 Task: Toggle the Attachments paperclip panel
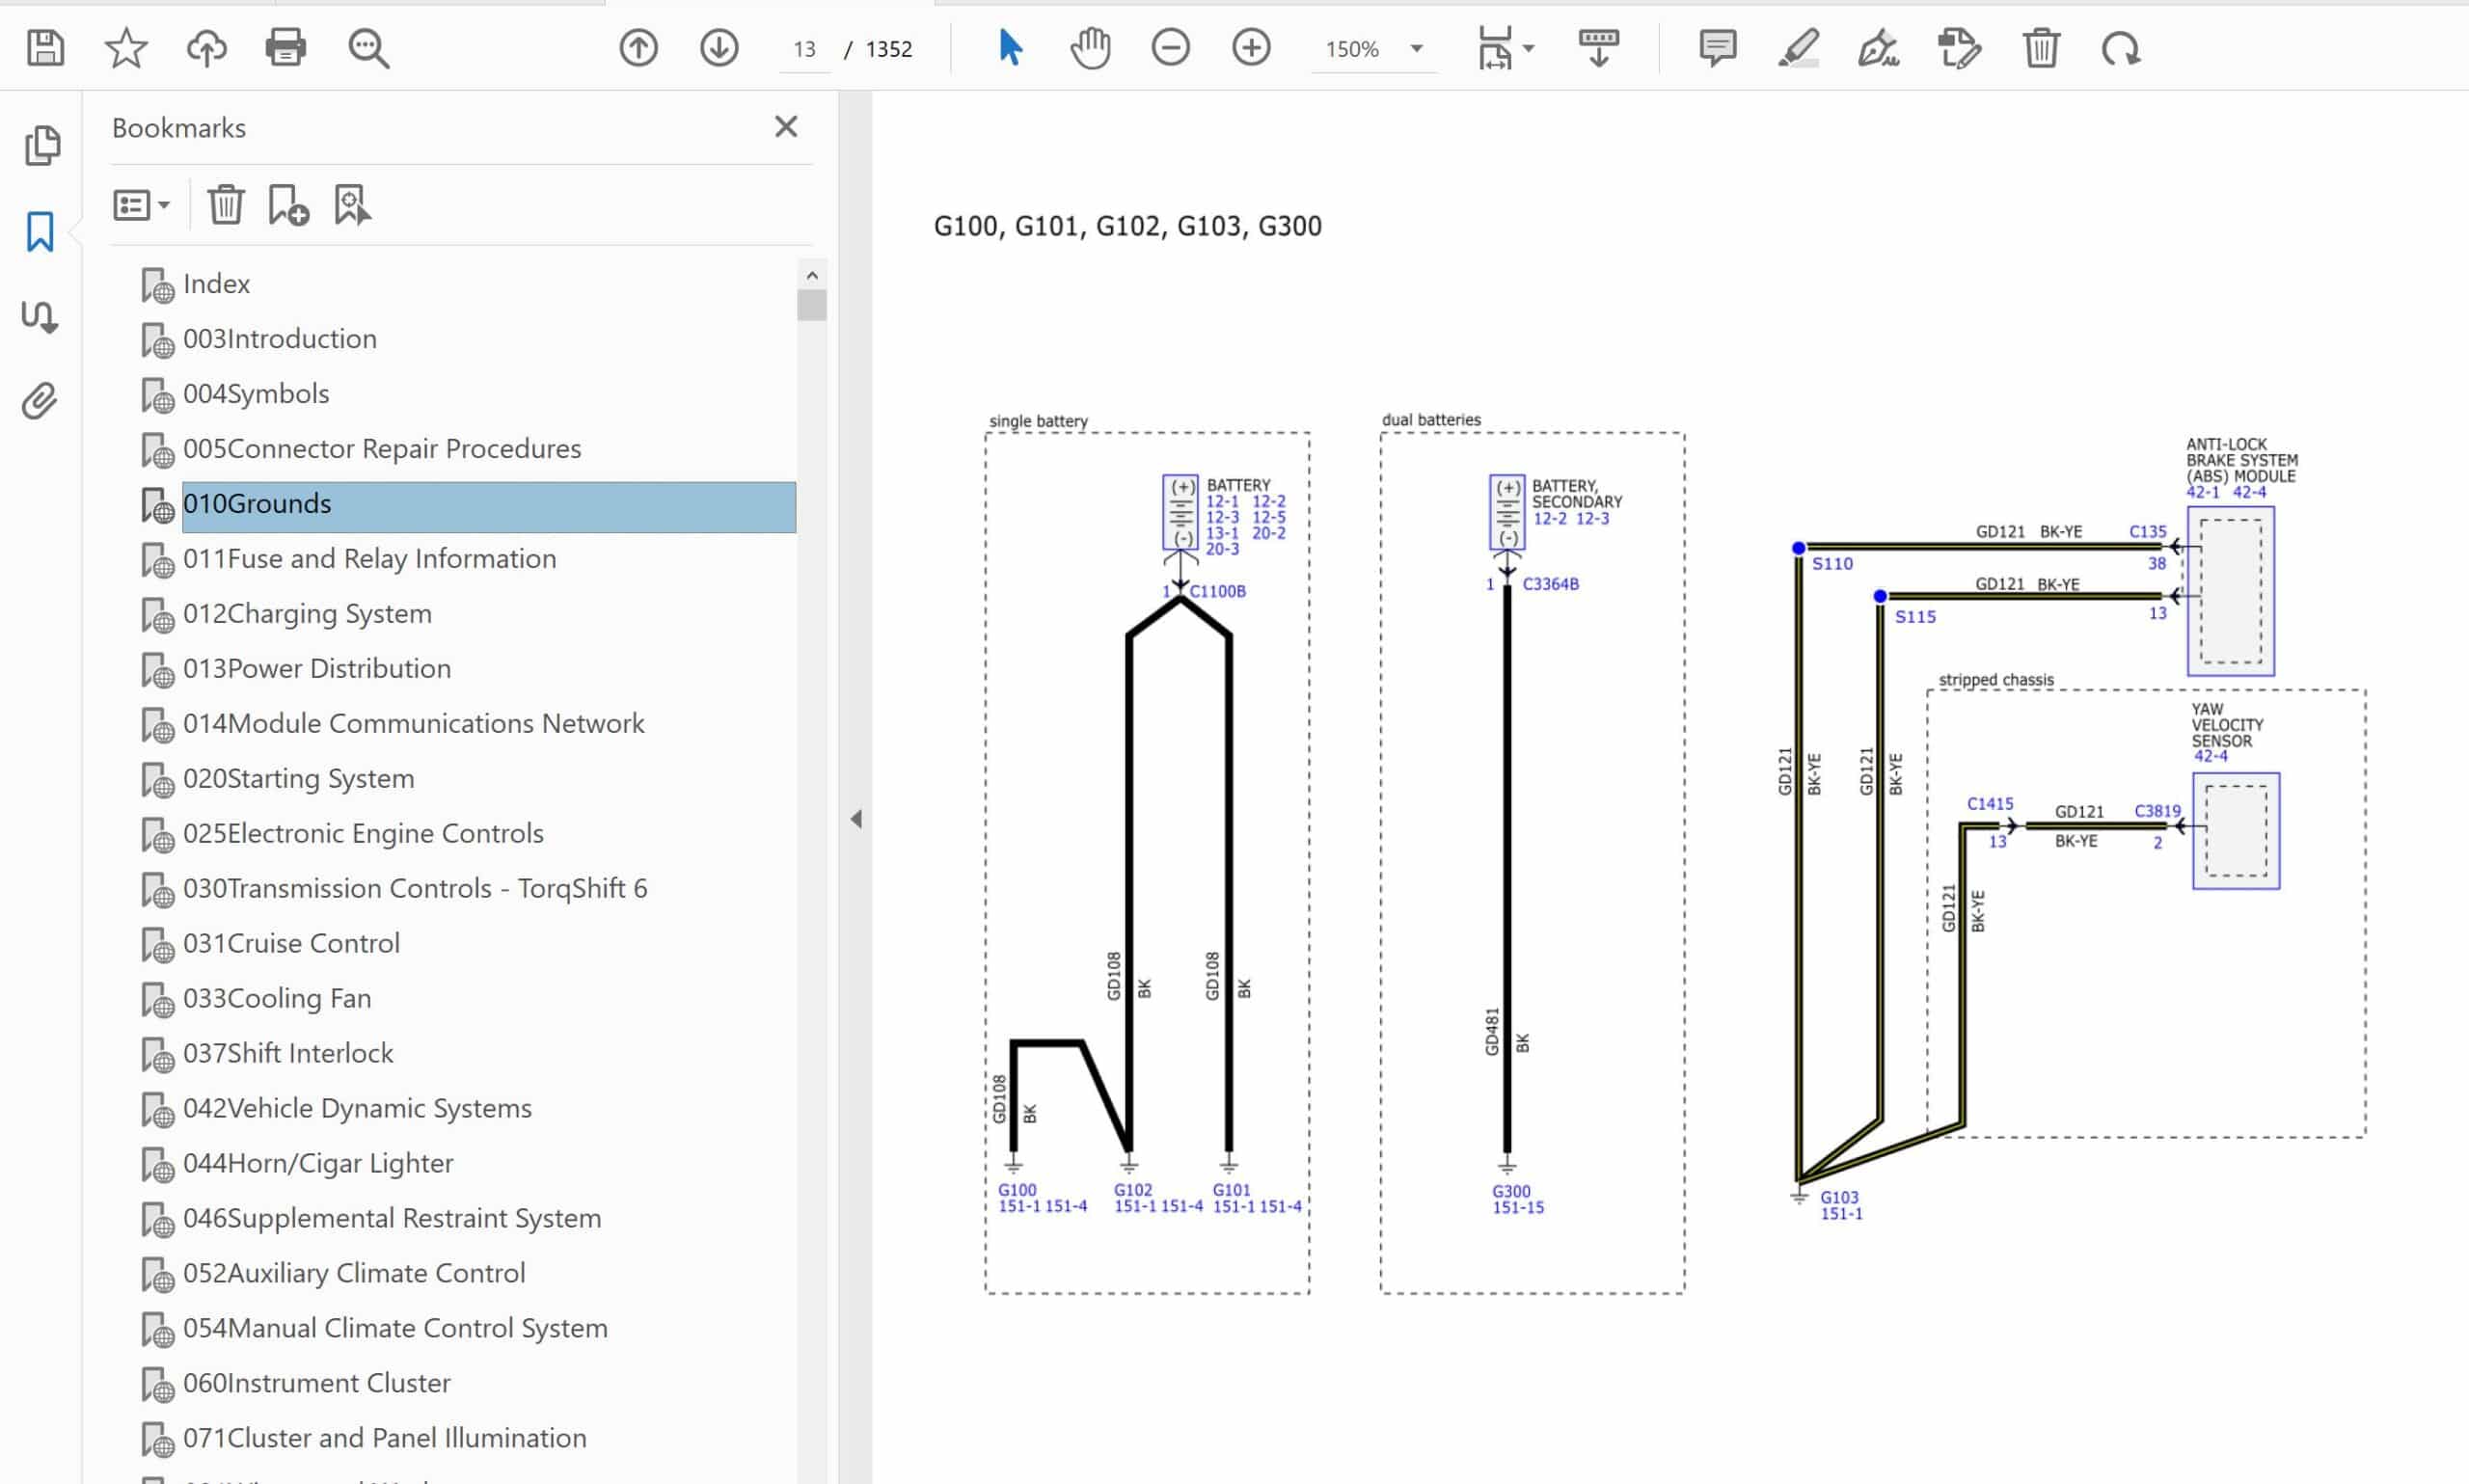tap(40, 401)
